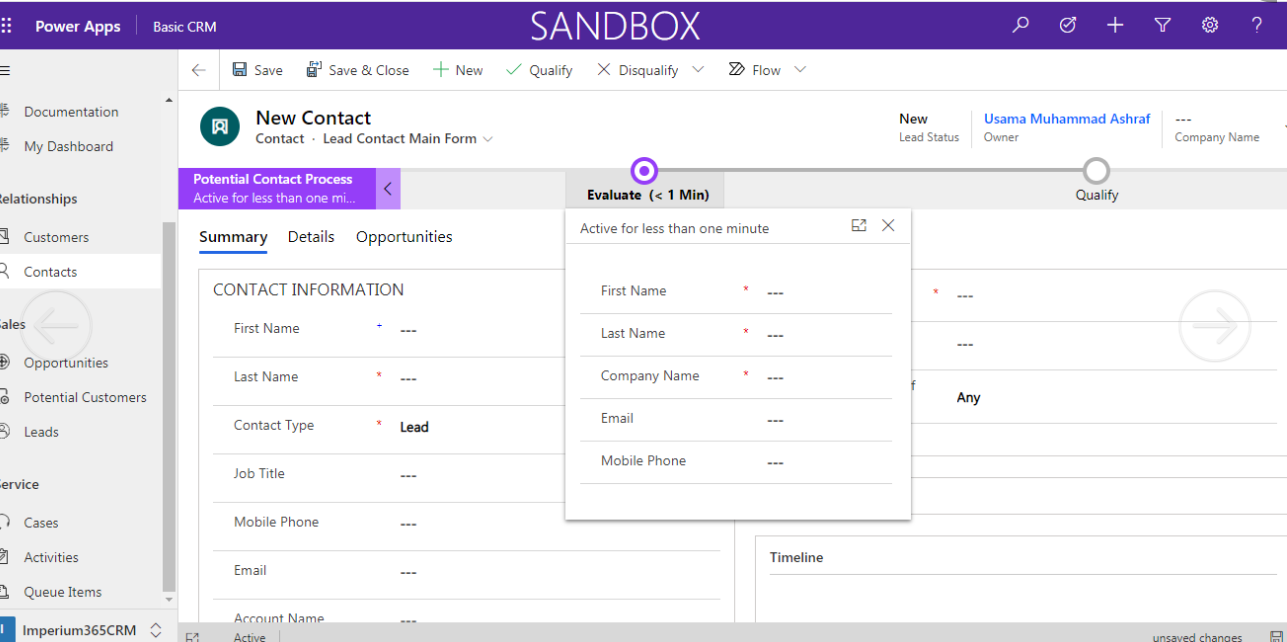
Task: Pop out the Evaluate stage flyout
Action: [x=858, y=226]
